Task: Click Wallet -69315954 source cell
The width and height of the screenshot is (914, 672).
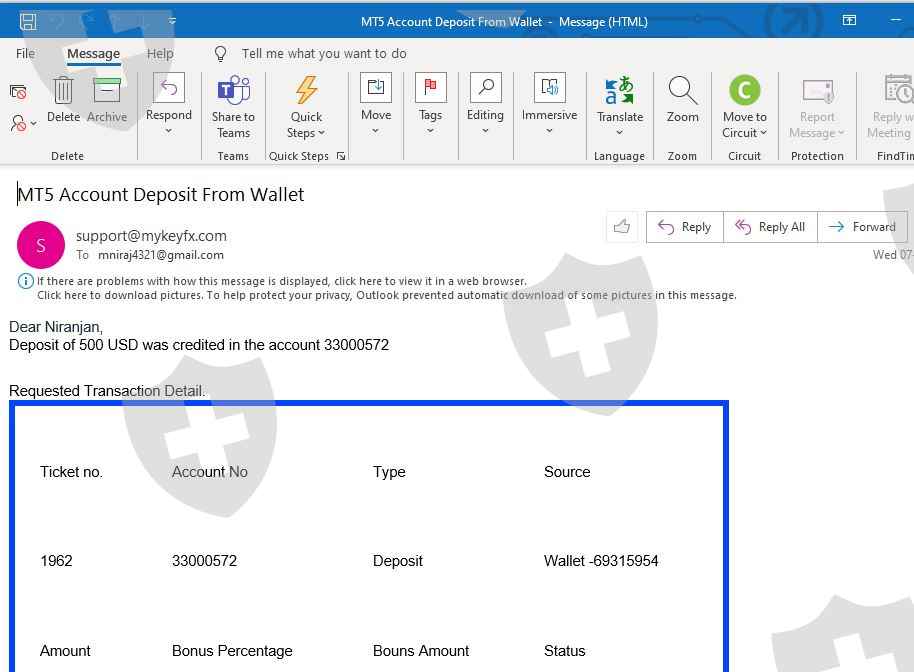Action: coord(601,561)
